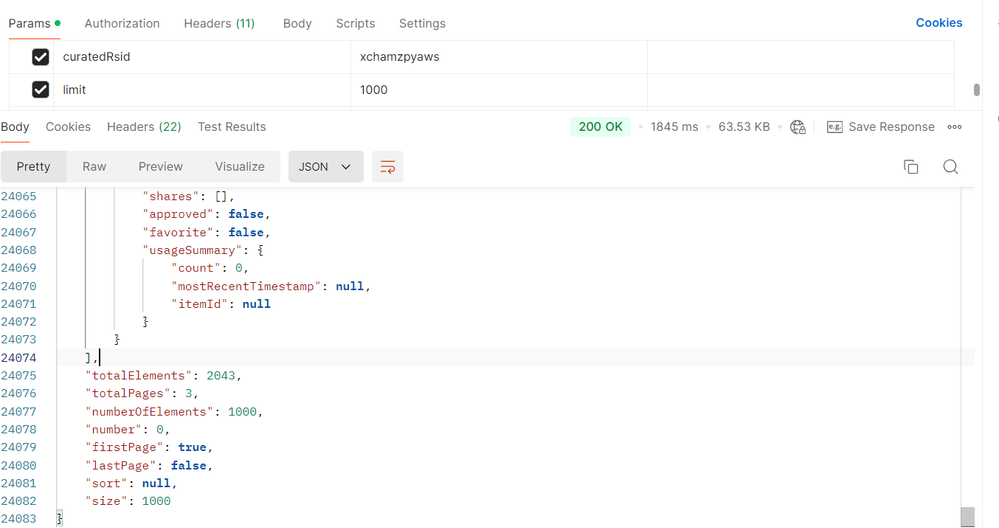Image resolution: width=999 pixels, height=528 pixels.
Task: Select the Preview response view
Action: (160, 167)
